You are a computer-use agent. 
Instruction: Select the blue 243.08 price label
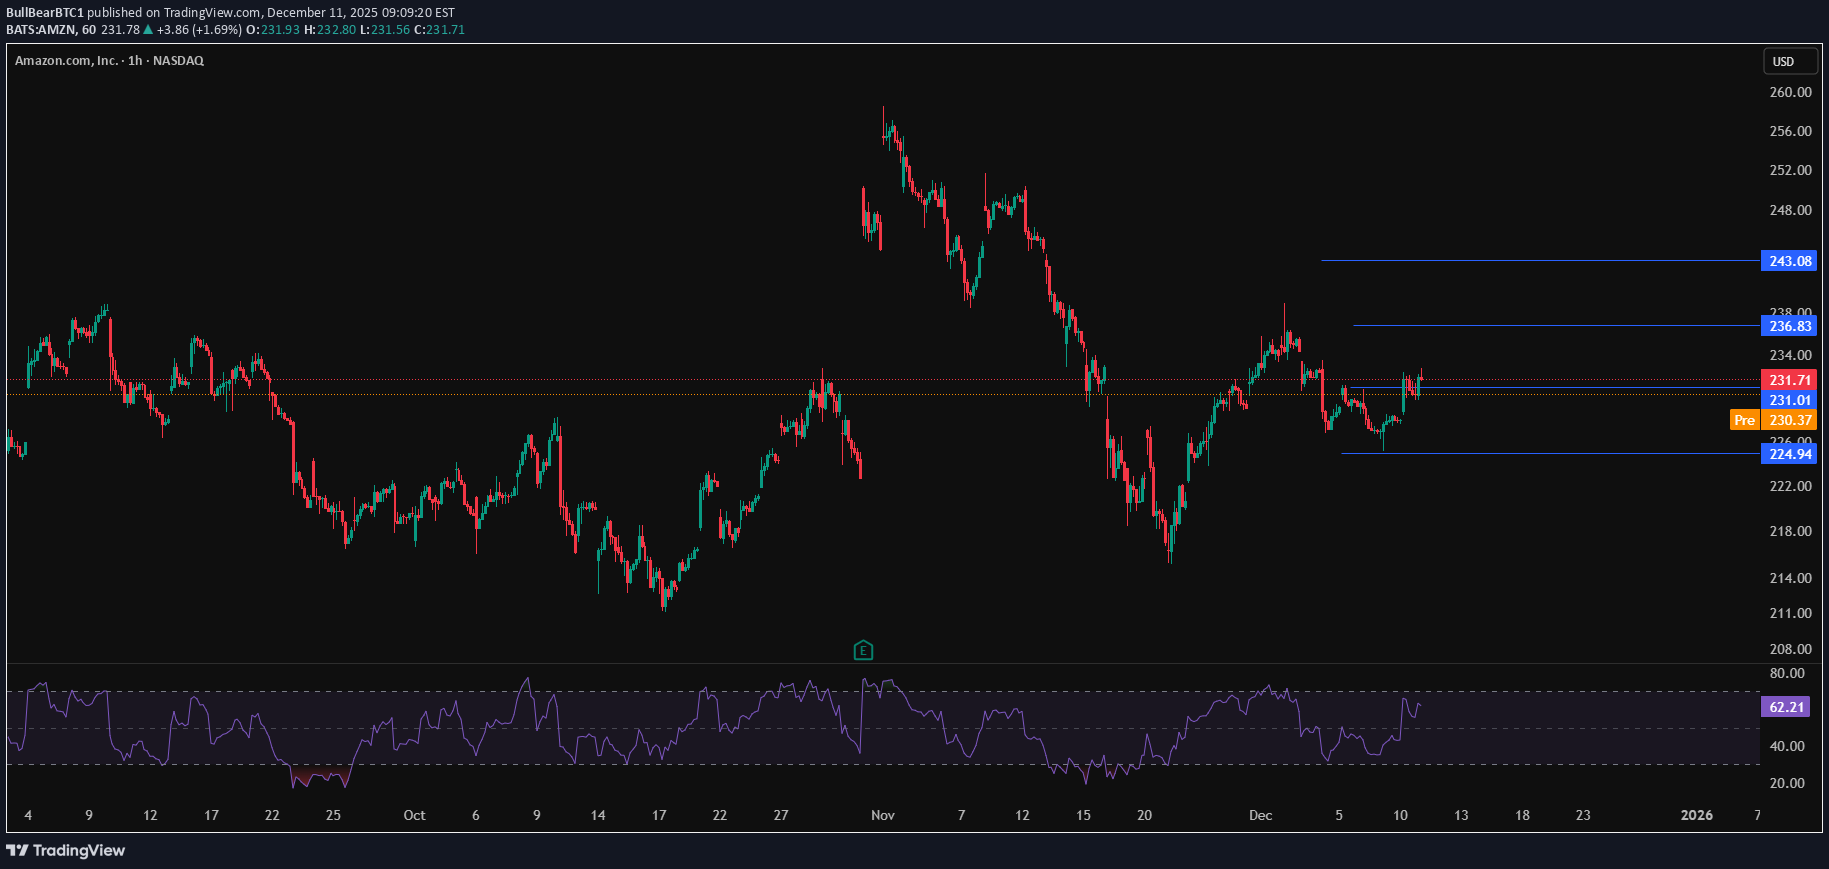[1789, 261]
